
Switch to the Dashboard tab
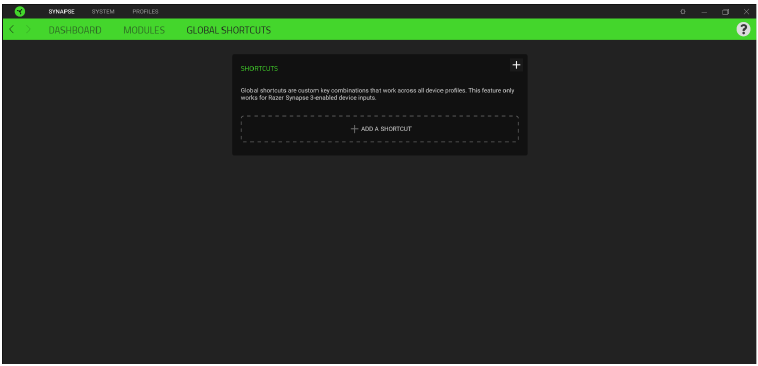75,30
